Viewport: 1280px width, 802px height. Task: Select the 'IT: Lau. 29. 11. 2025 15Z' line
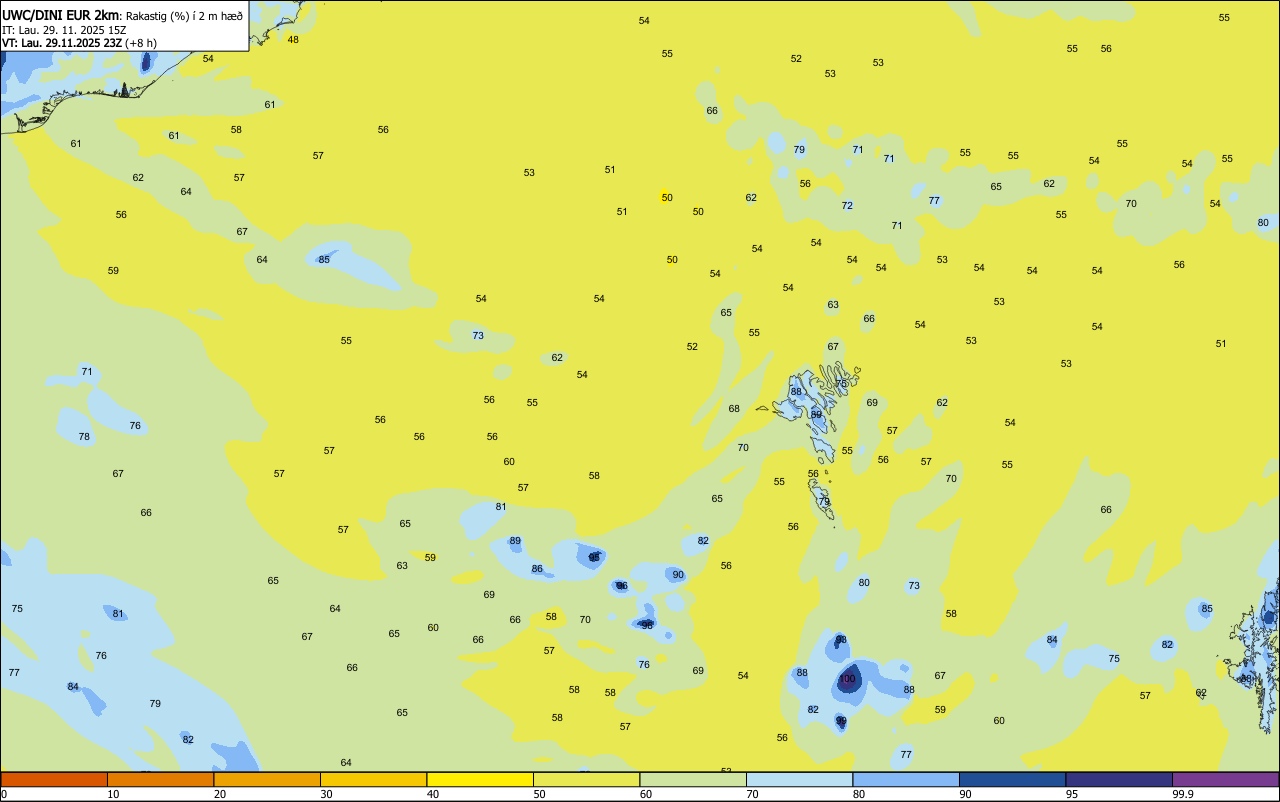64,30
